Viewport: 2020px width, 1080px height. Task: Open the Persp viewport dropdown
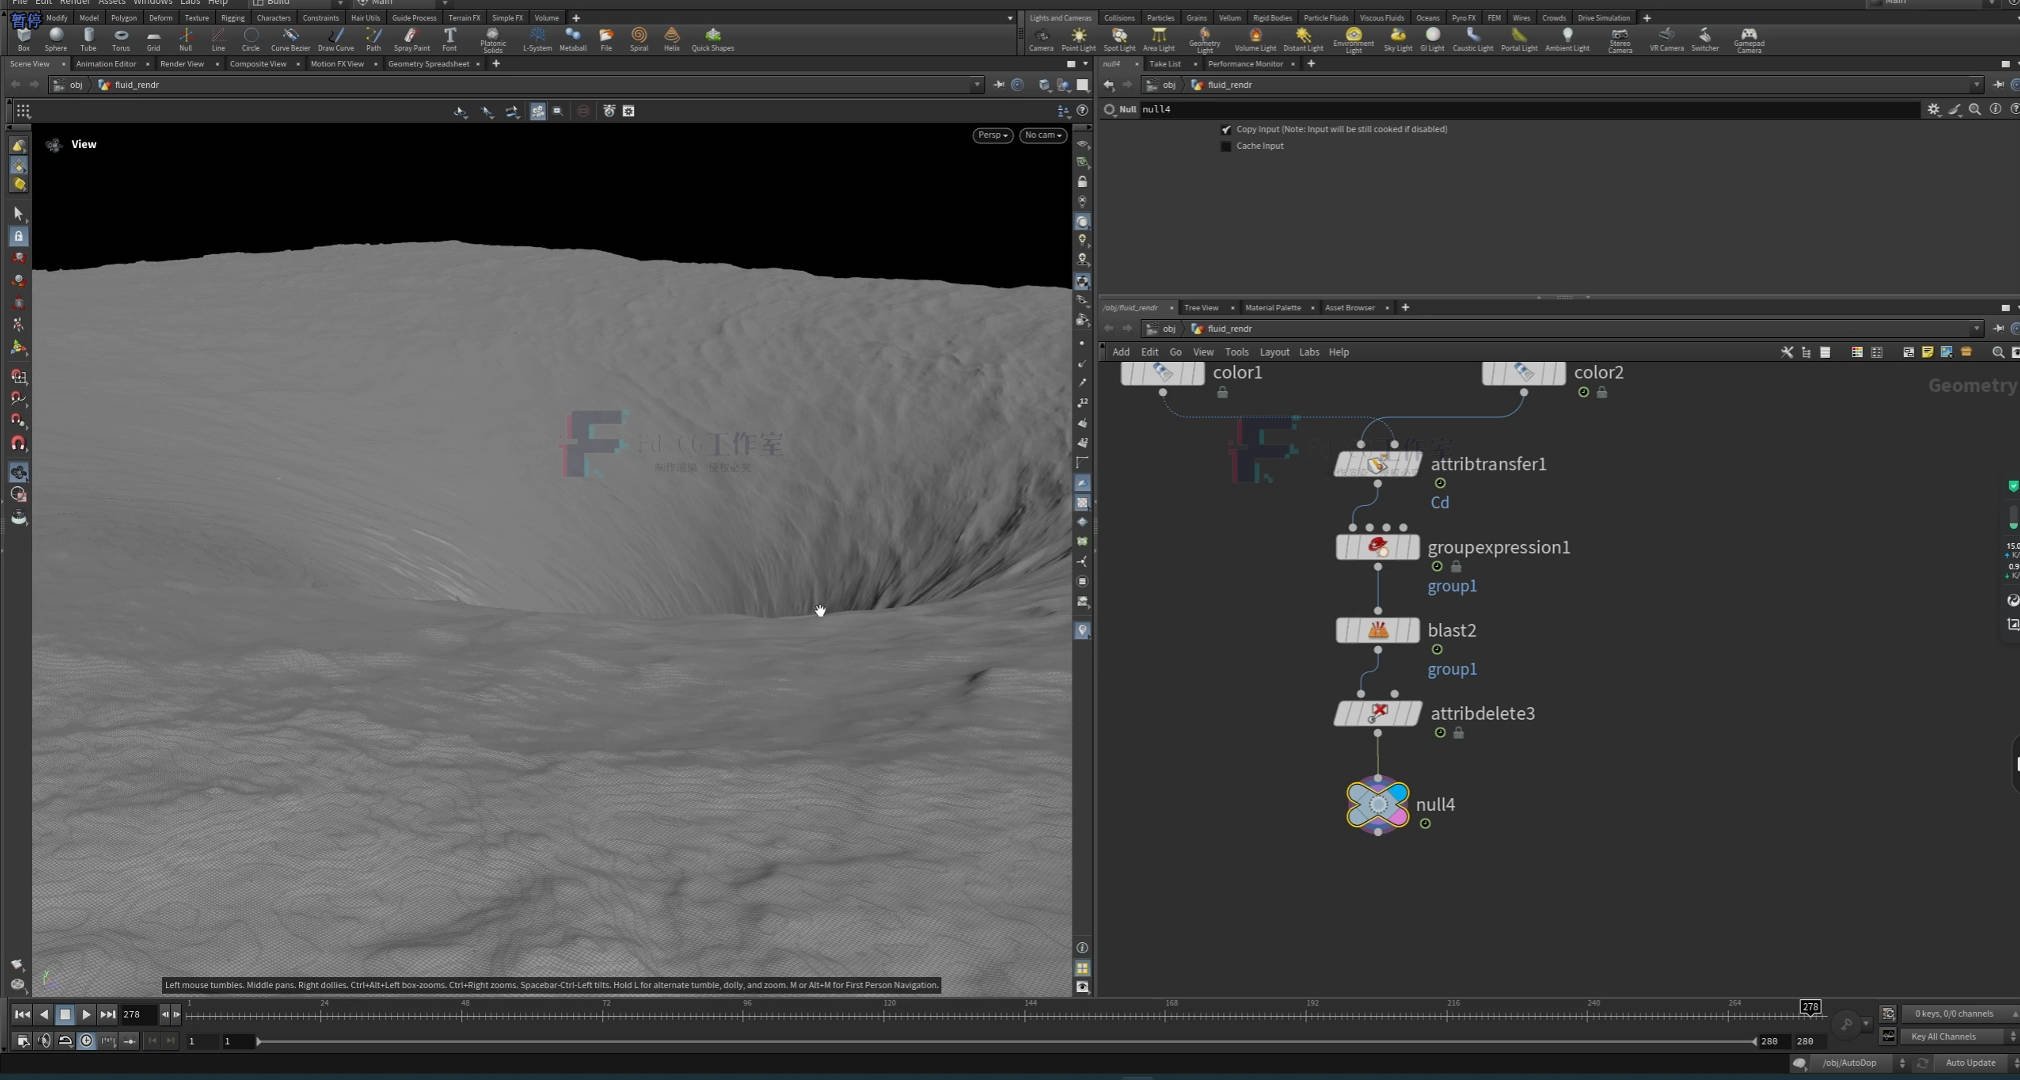pyautogui.click(x=992, y=135)
